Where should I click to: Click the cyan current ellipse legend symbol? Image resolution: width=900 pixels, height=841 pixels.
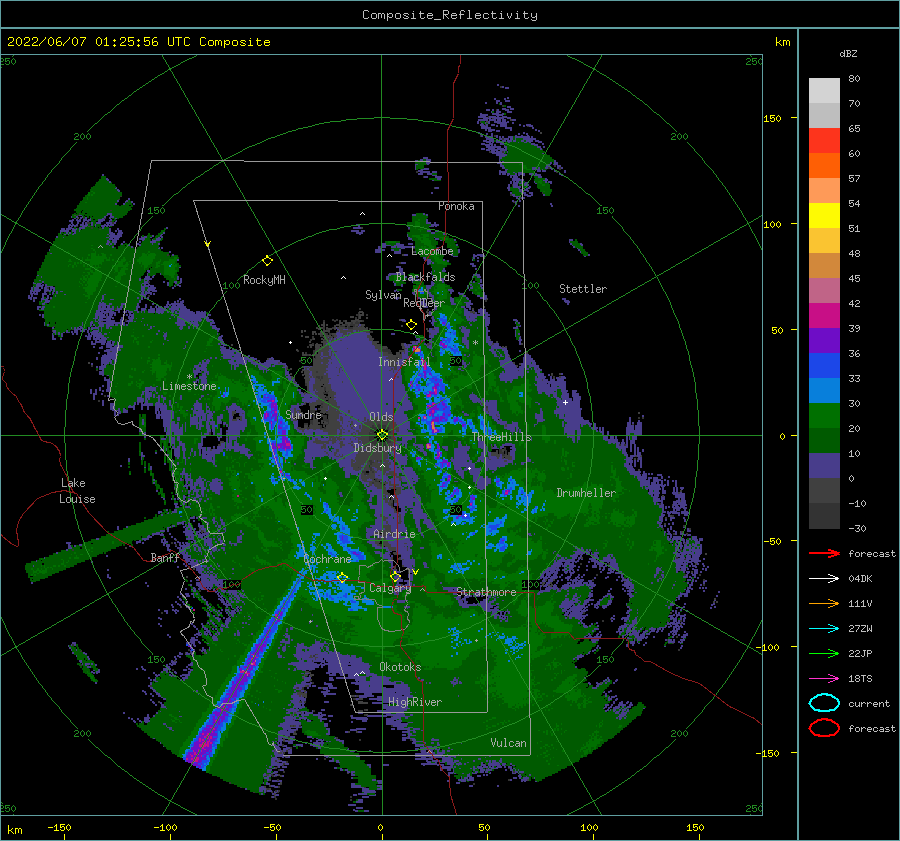[x=824, y=703]
